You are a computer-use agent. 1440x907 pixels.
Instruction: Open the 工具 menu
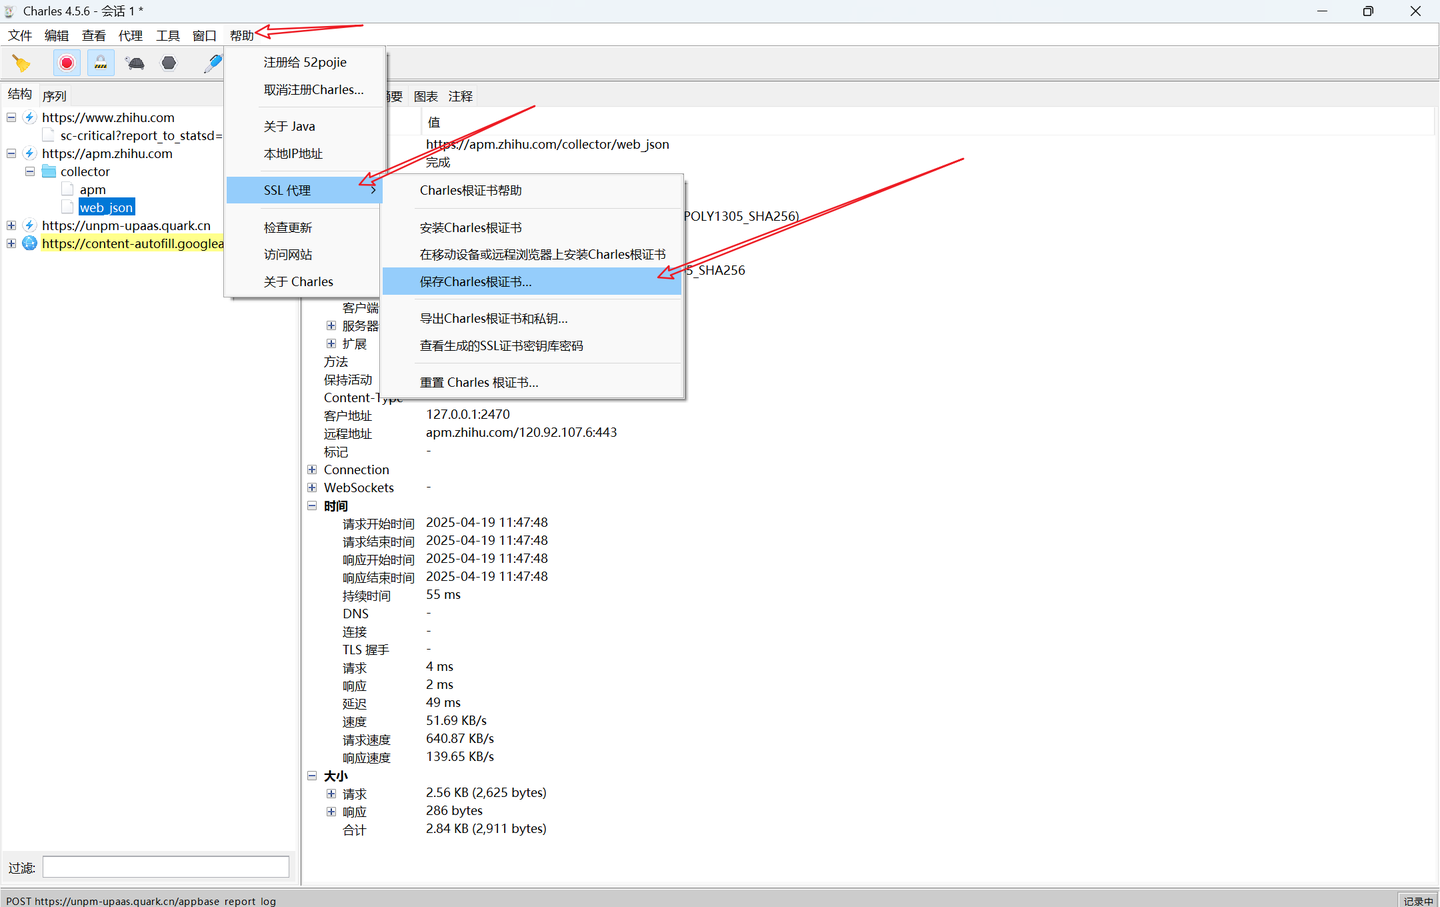point(168,35)
